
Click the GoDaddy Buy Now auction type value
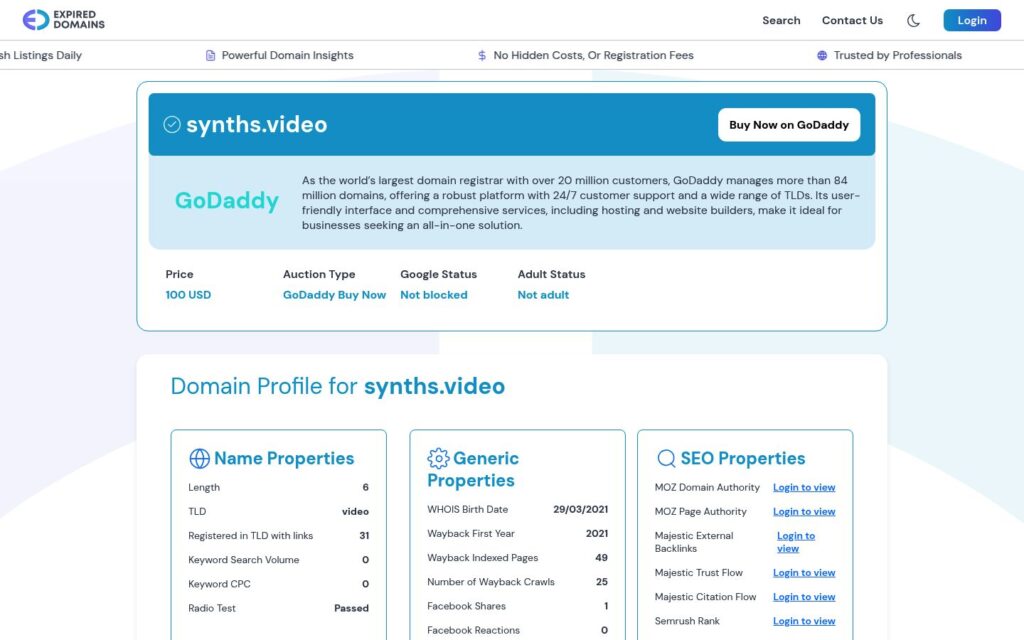[x=334, y=295]
